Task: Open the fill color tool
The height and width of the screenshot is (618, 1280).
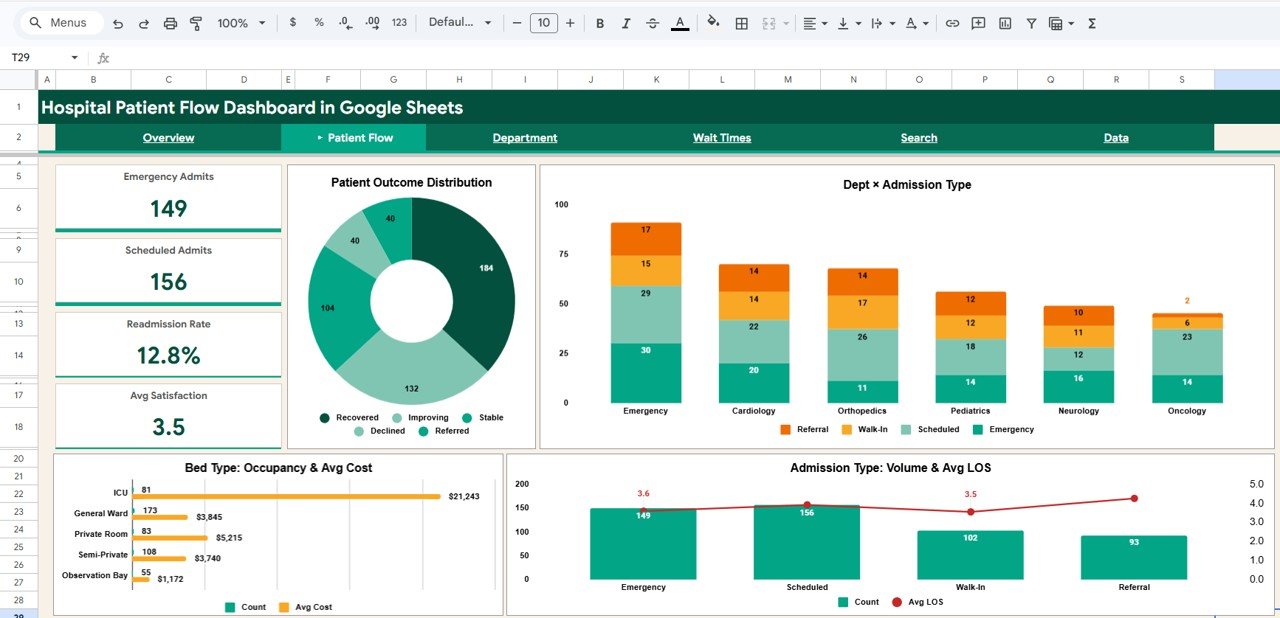Action: (x=712, y=22)
